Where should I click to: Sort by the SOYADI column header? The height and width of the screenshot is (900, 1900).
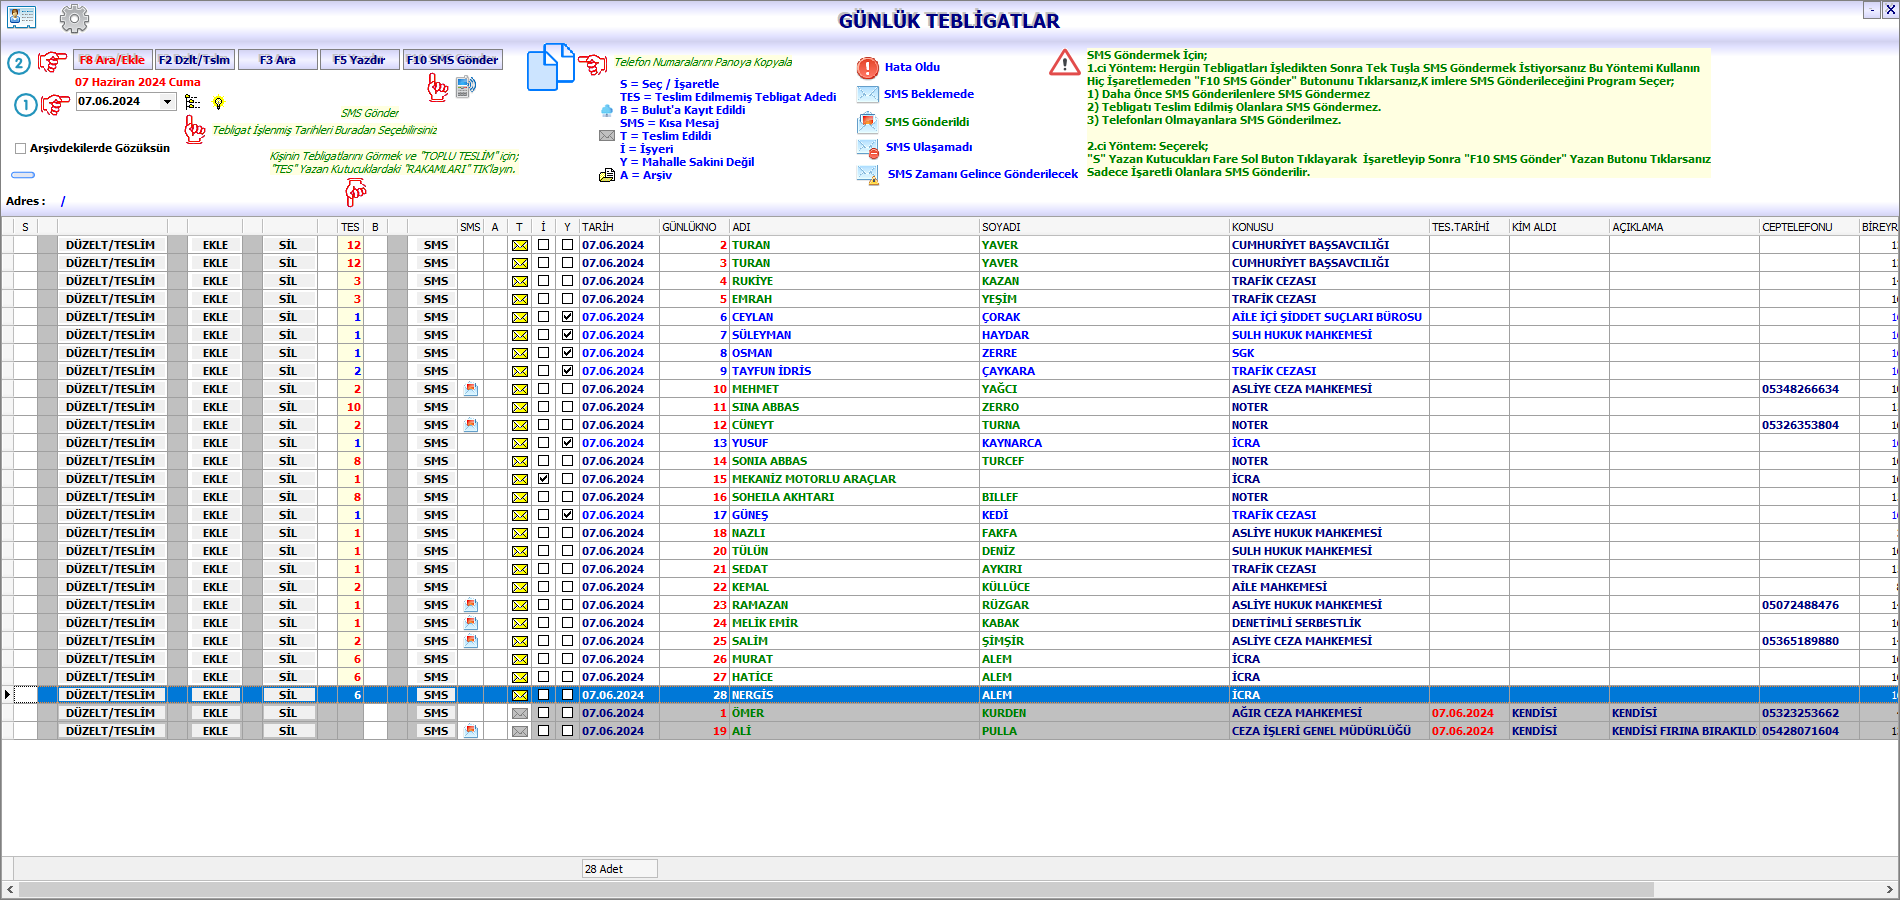click(1001, 227)
